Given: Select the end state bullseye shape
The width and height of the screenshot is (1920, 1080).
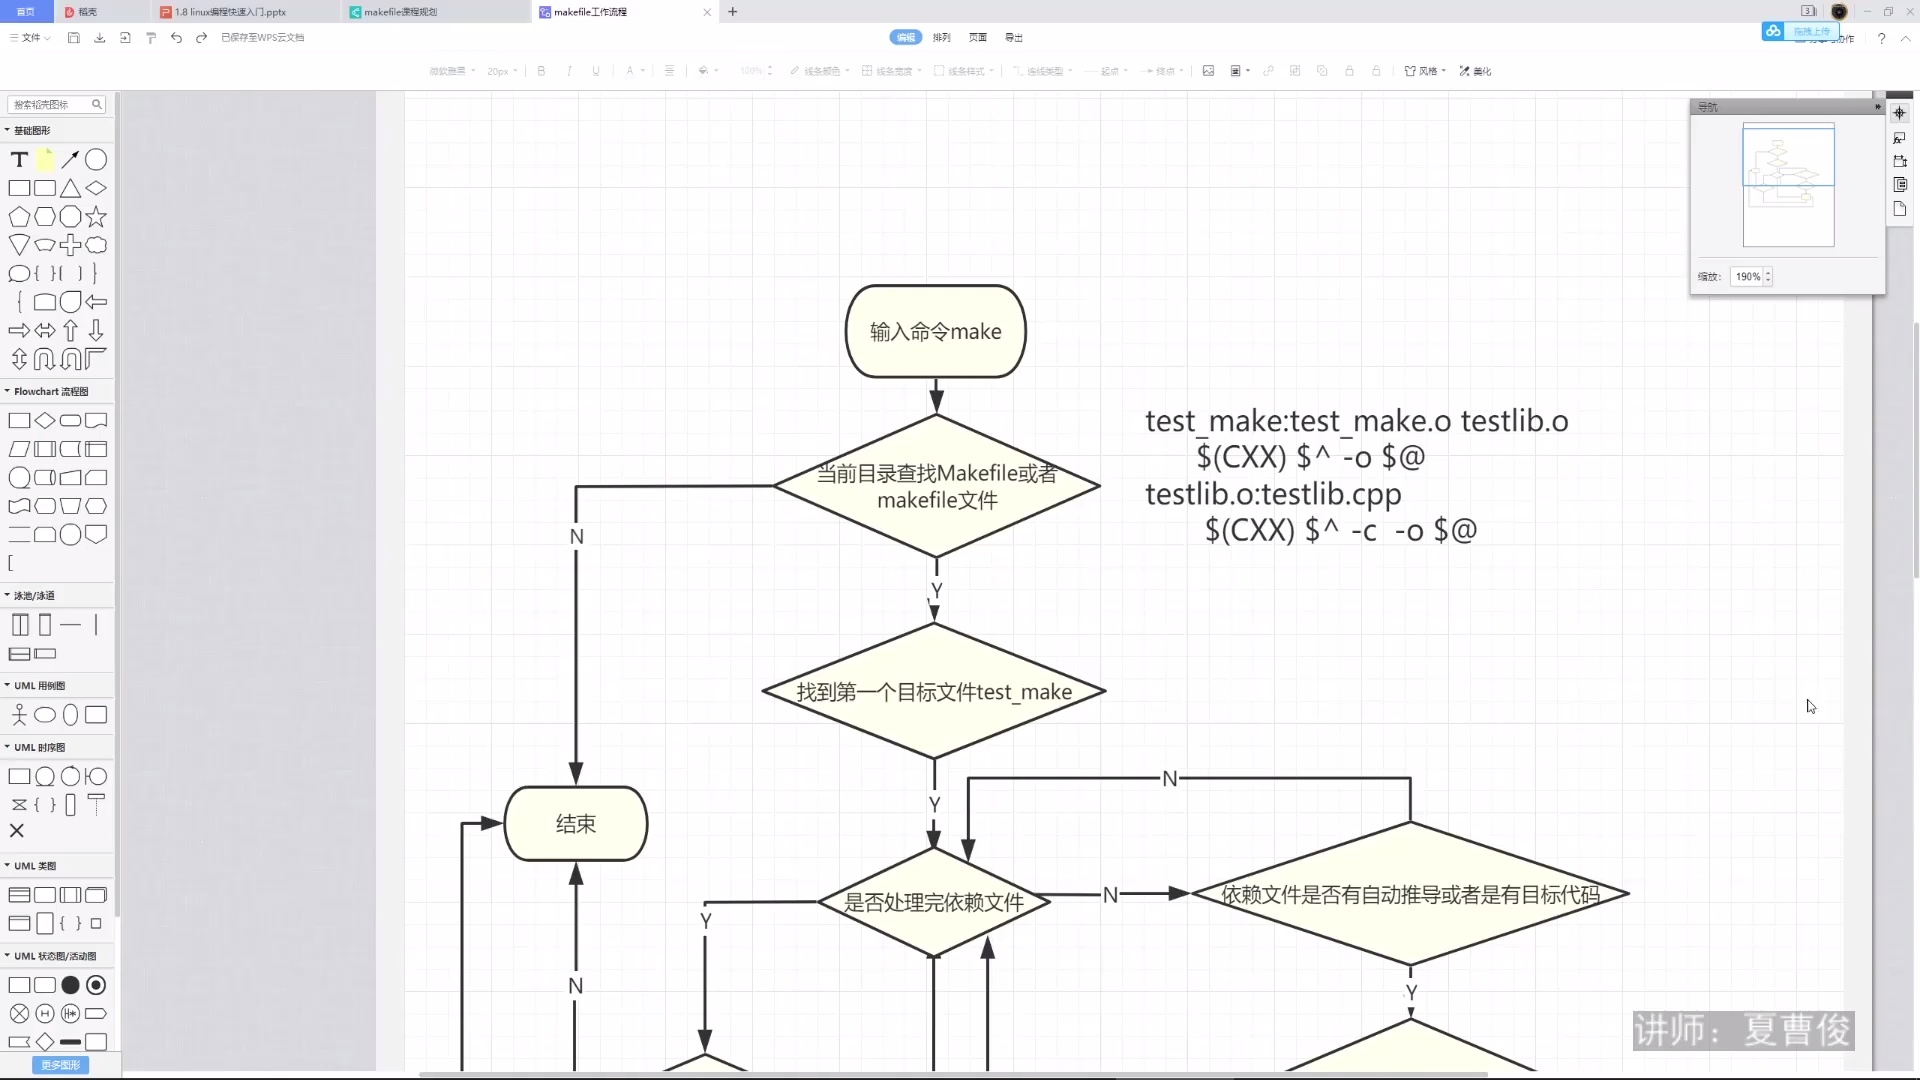Looking at the screenshot, I should (x=96, y=986).
